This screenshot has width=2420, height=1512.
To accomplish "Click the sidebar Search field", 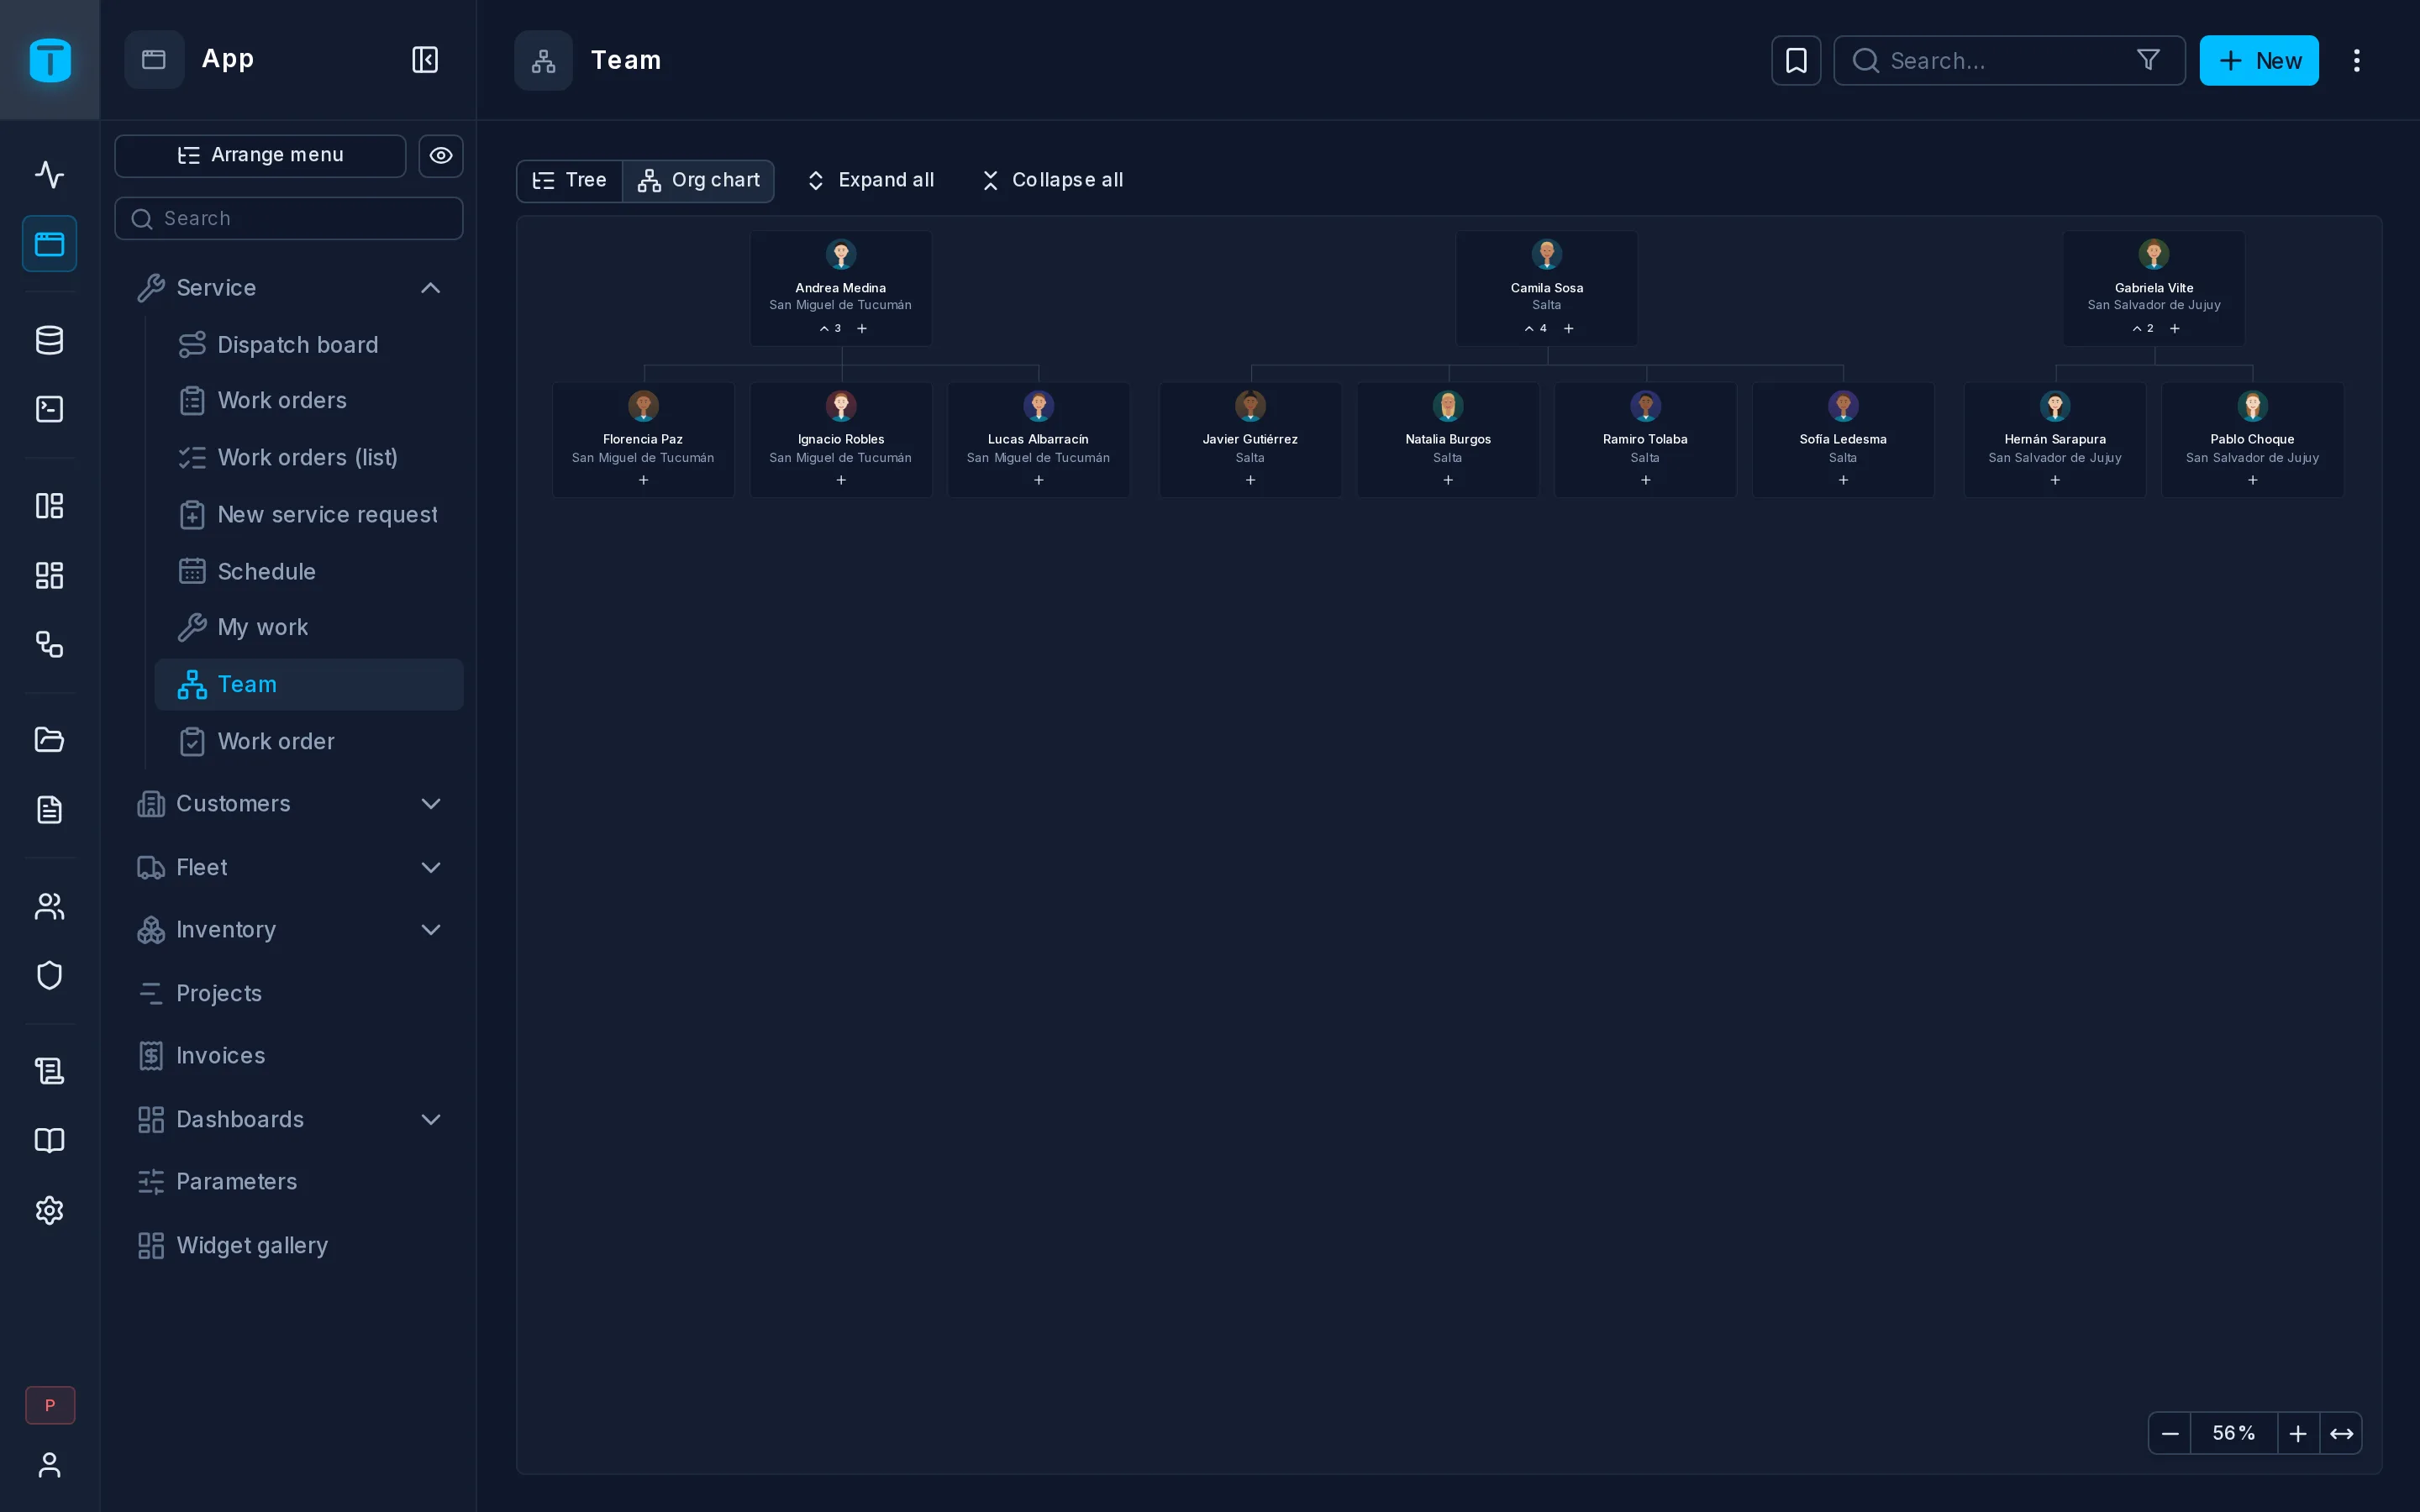I will (289, 218).
